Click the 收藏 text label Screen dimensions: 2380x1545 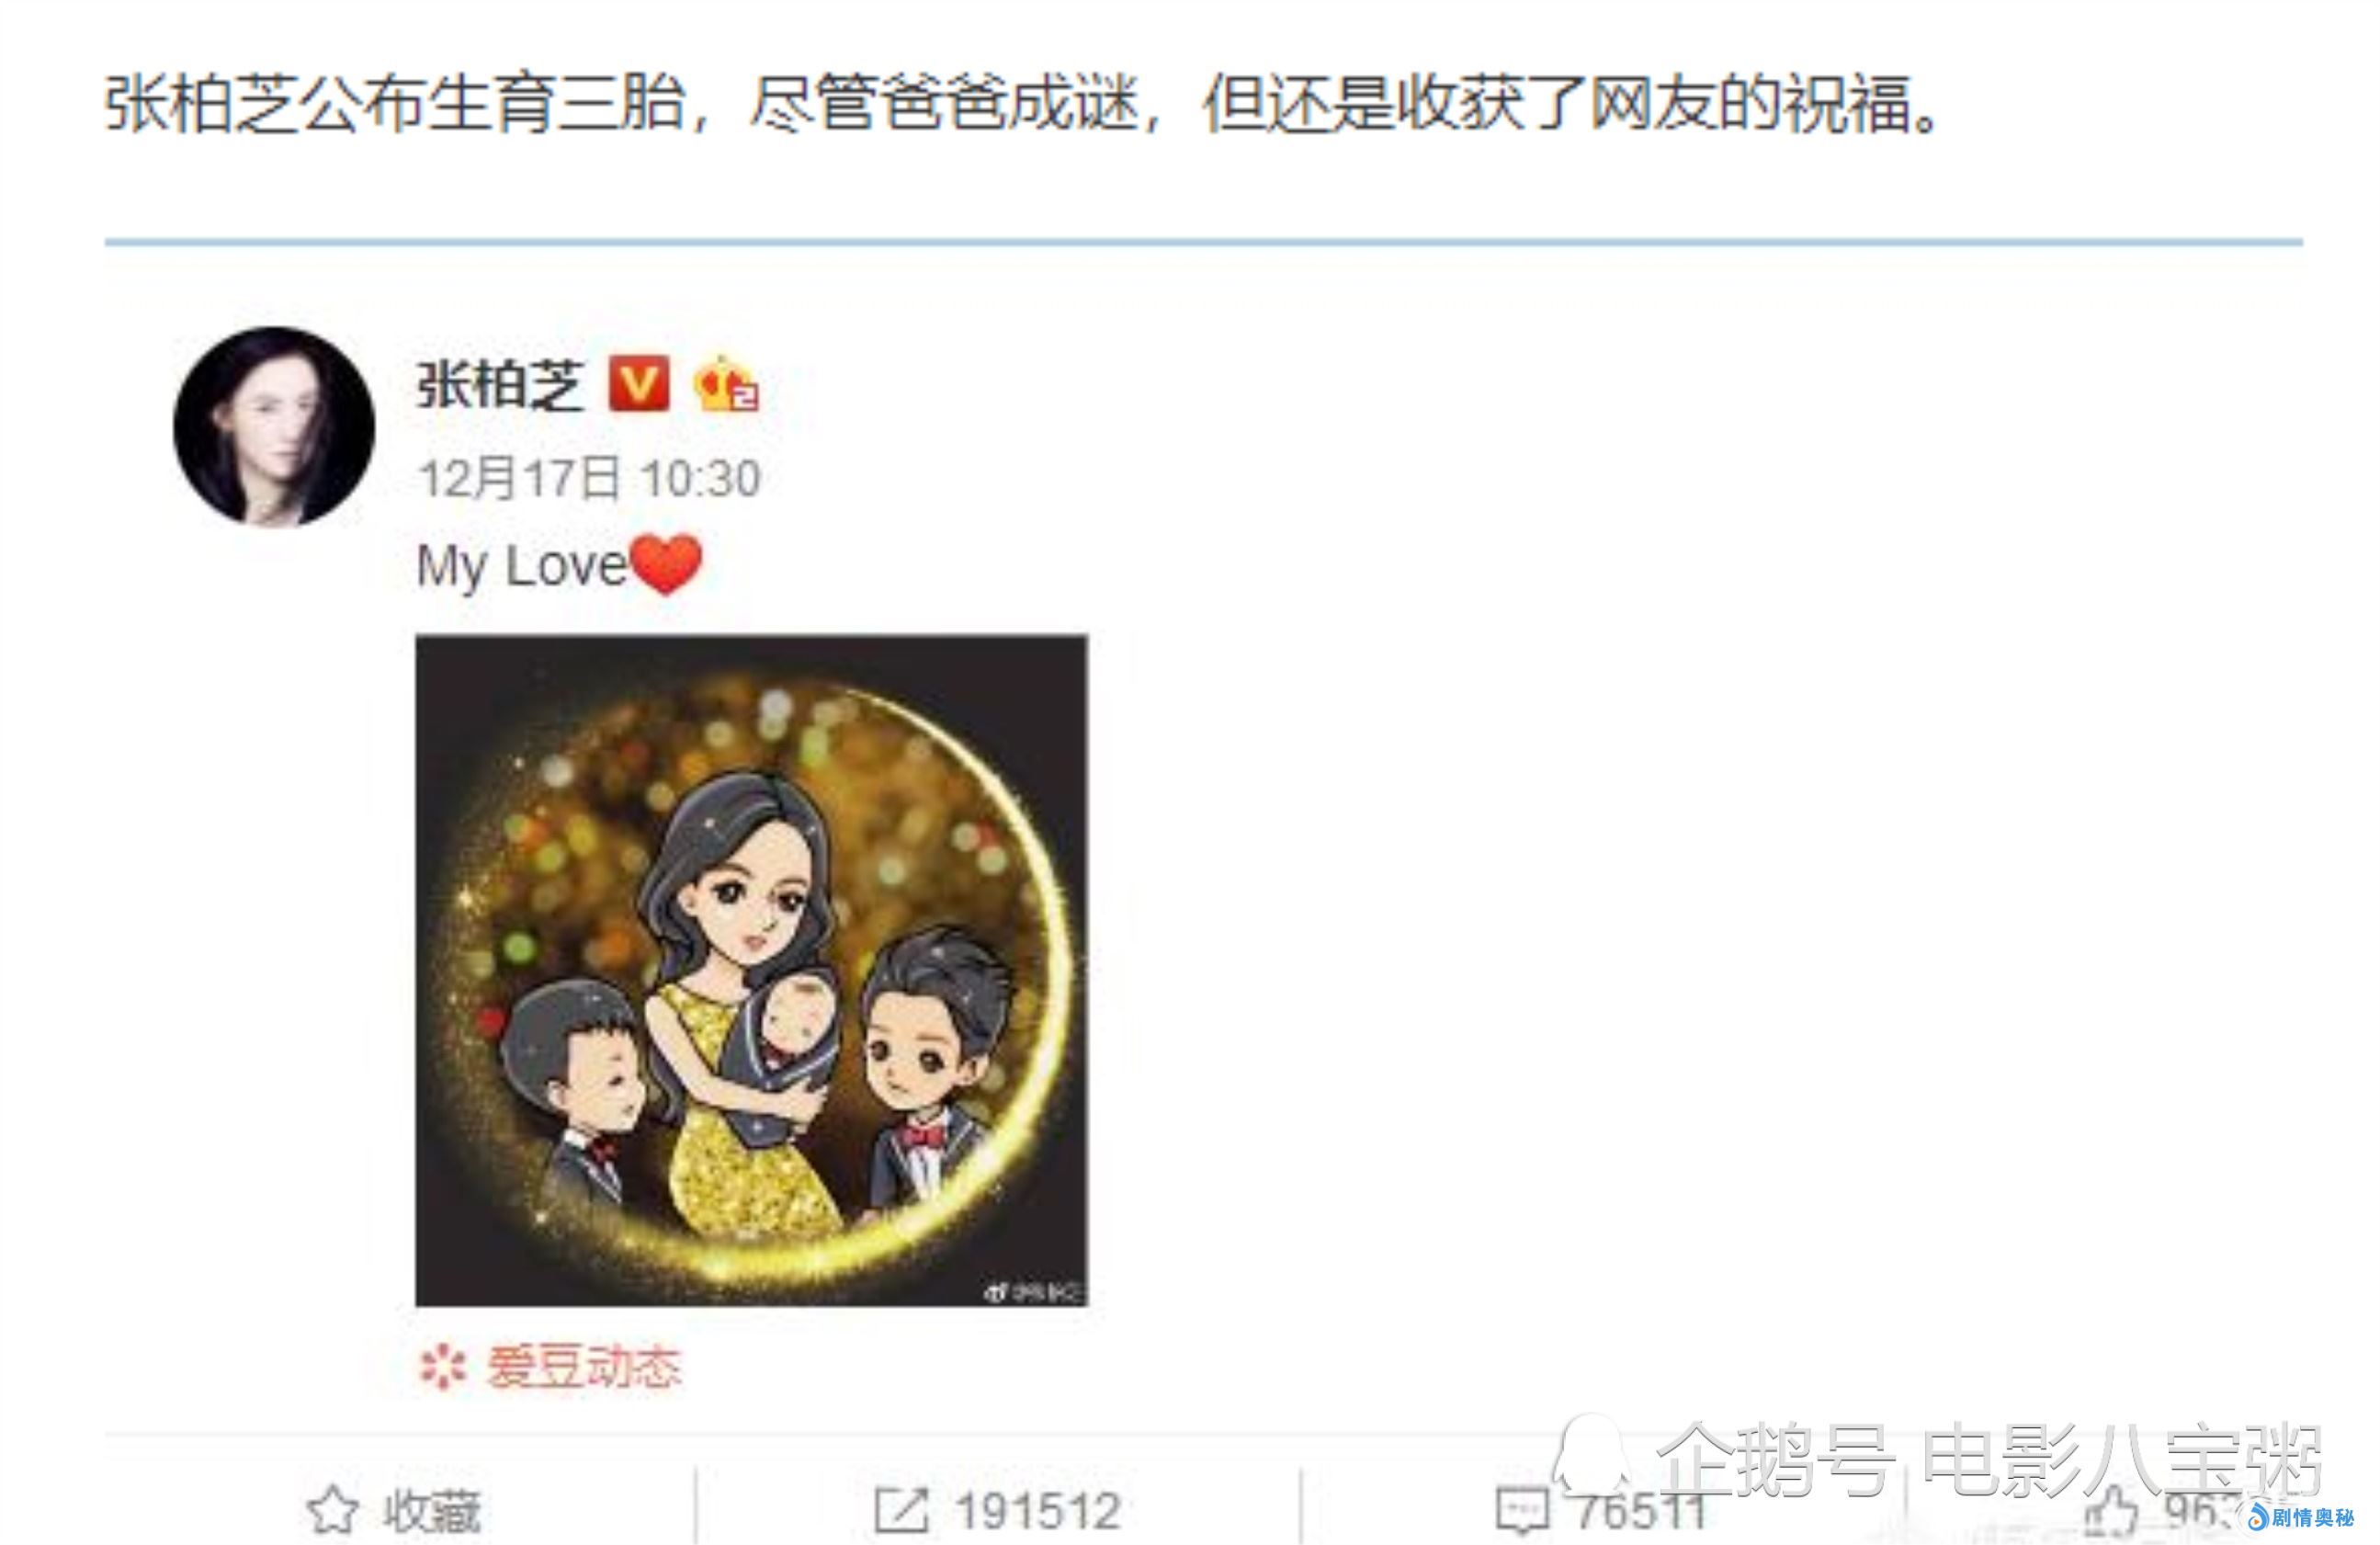tap(432, 1511)
